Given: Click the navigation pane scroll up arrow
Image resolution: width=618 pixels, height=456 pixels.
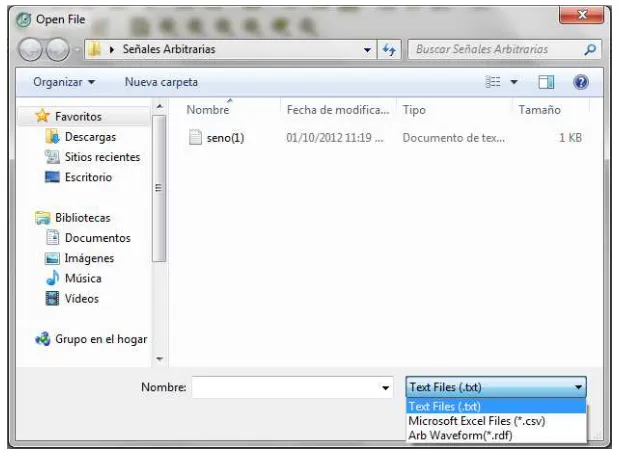Looking at the screenshot, I should [x=159, y=106].
